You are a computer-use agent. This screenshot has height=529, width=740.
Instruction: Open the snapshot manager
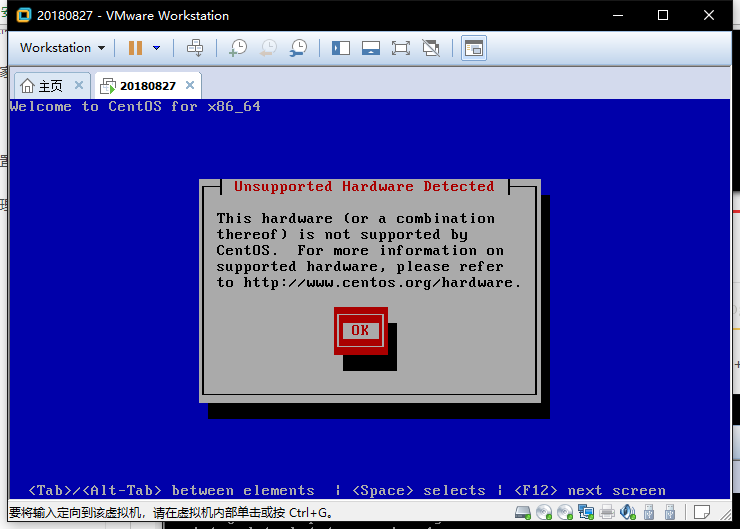[x=299, y=48]
